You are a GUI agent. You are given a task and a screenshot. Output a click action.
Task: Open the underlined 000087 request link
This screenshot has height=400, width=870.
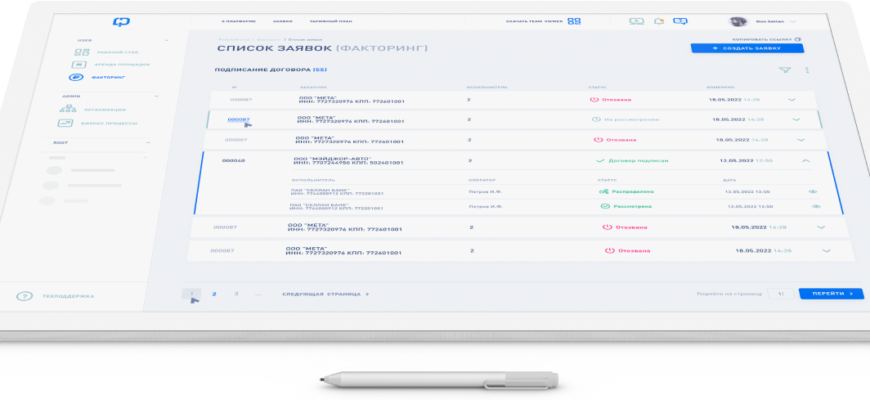click(x=239, y=119)
